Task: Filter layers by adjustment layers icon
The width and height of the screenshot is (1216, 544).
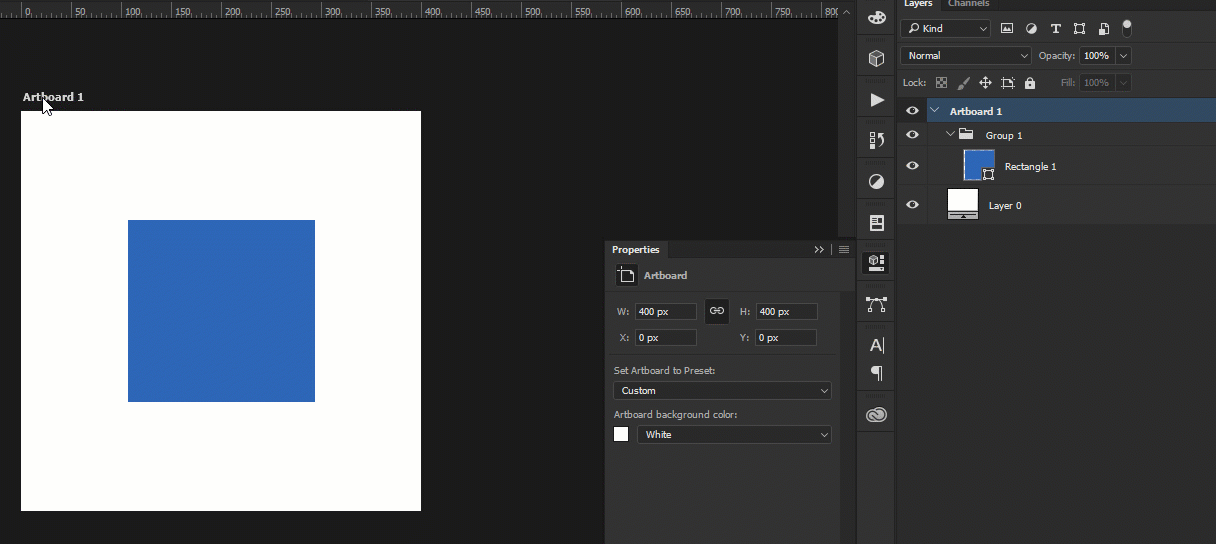Action: click(x=1031, y=29)
